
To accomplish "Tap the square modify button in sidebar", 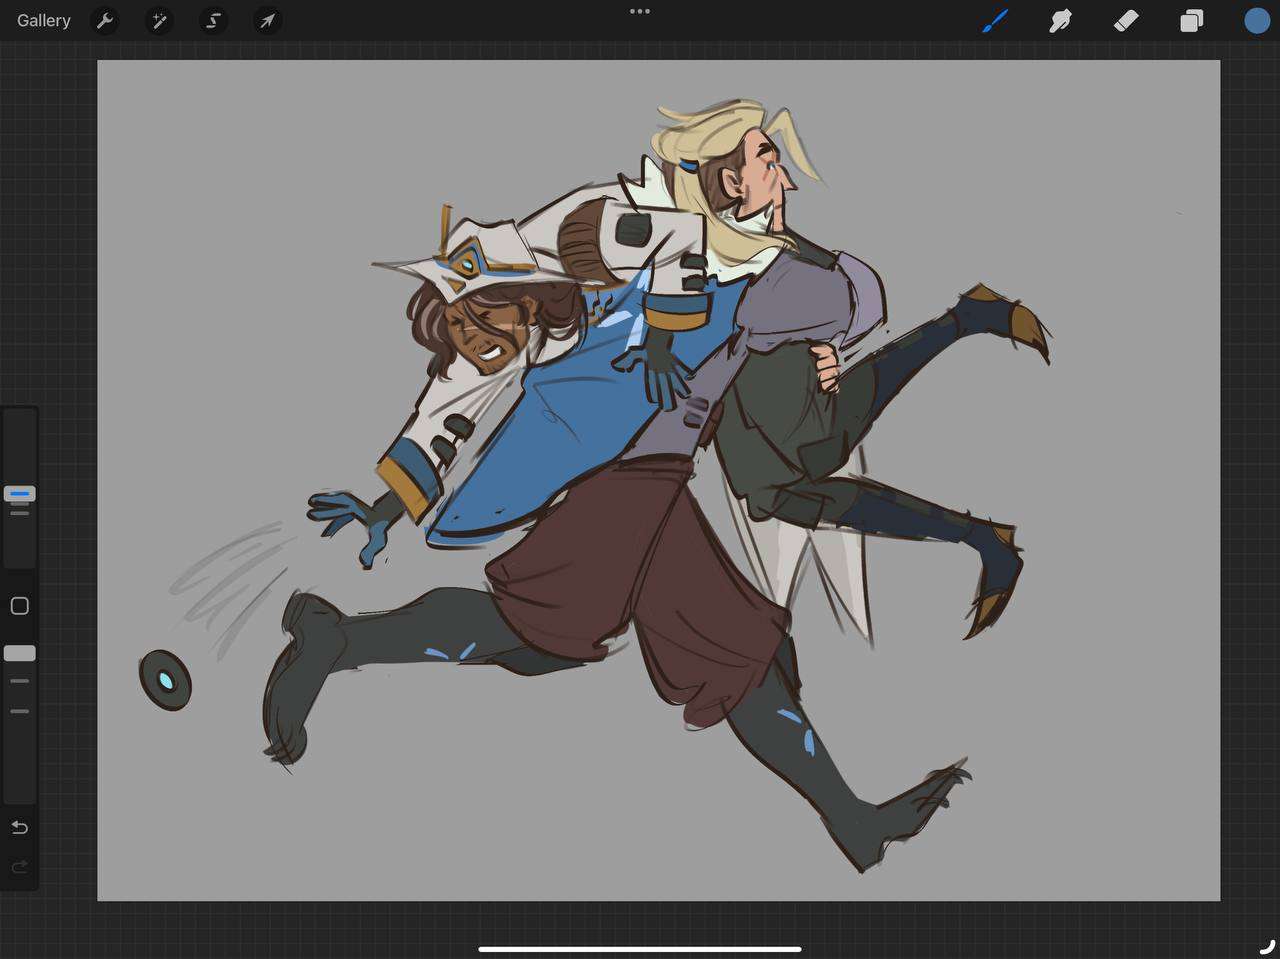I will click(x=20, y=605).
